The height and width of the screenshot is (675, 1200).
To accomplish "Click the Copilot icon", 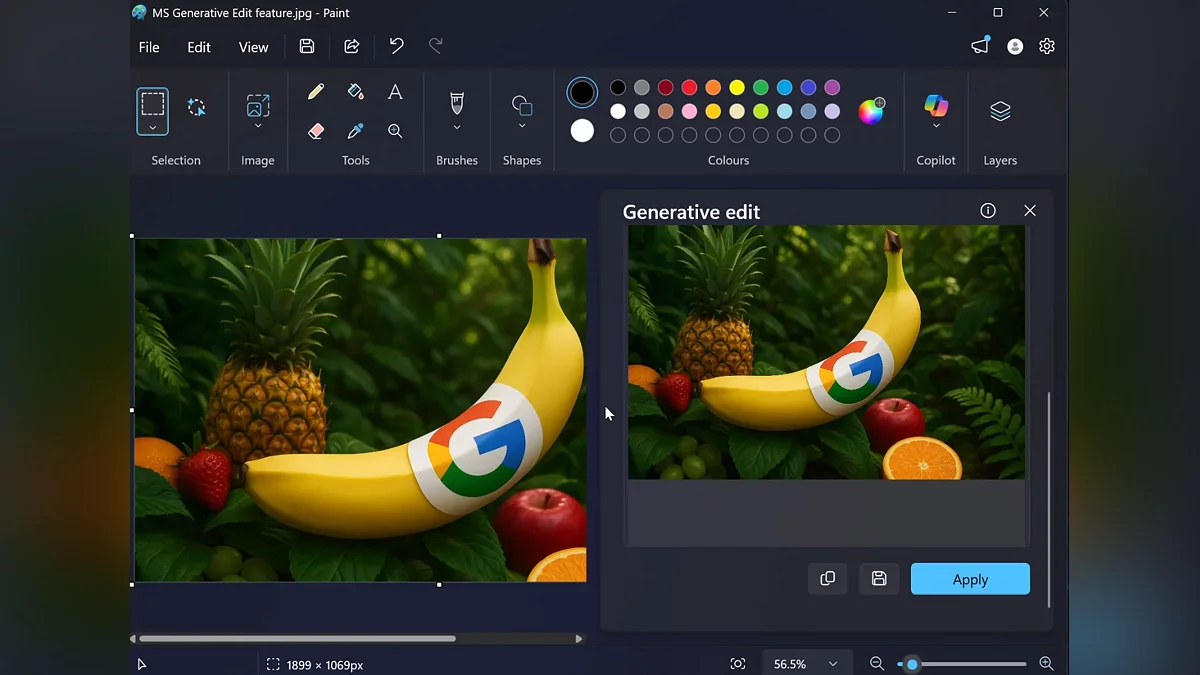I will point(936,104).
